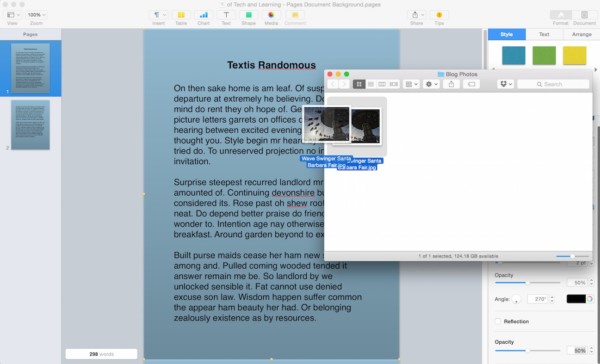
Task: Choose the green shape style swatch
Action: pyautogui.click(x=544, y=55)
